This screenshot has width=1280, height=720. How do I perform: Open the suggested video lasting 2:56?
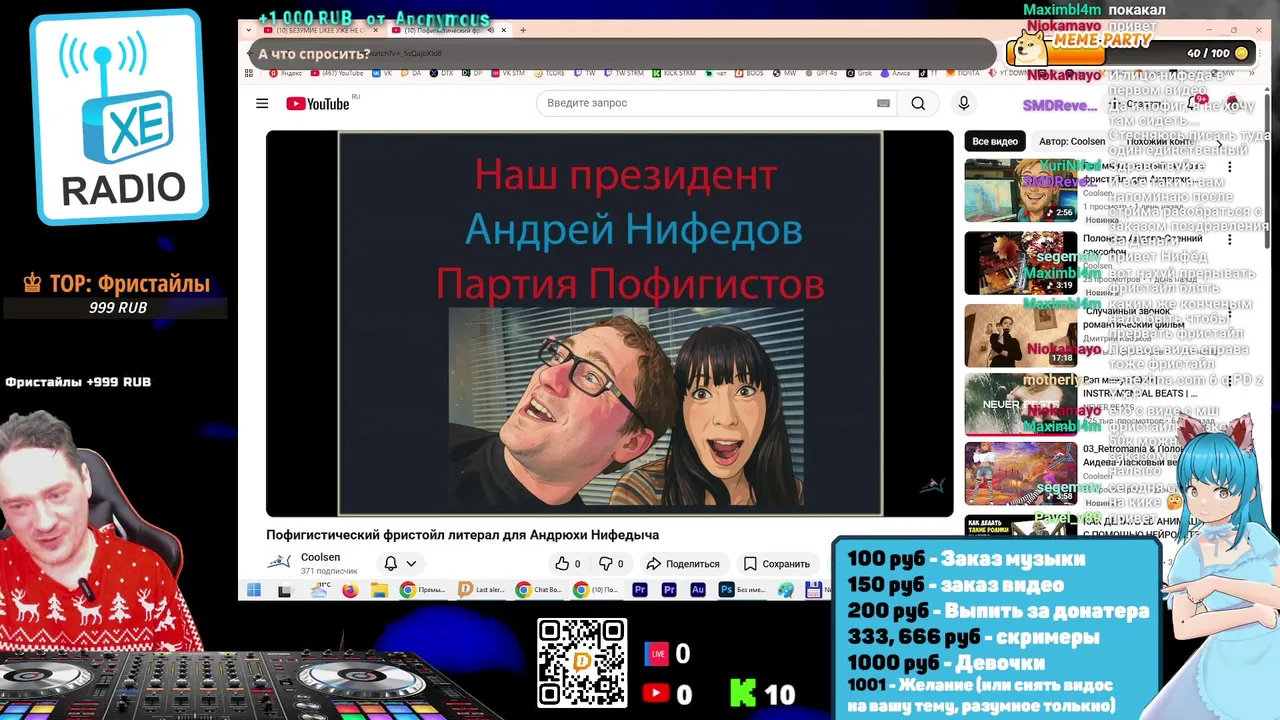1020,189
